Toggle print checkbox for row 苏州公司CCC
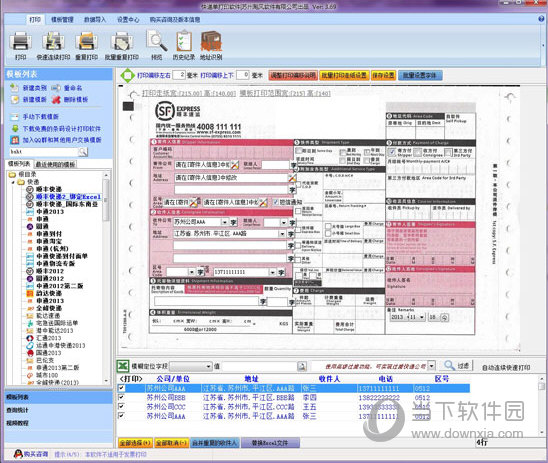The width and height of the screenshot is (548, 463). [121, 406]
